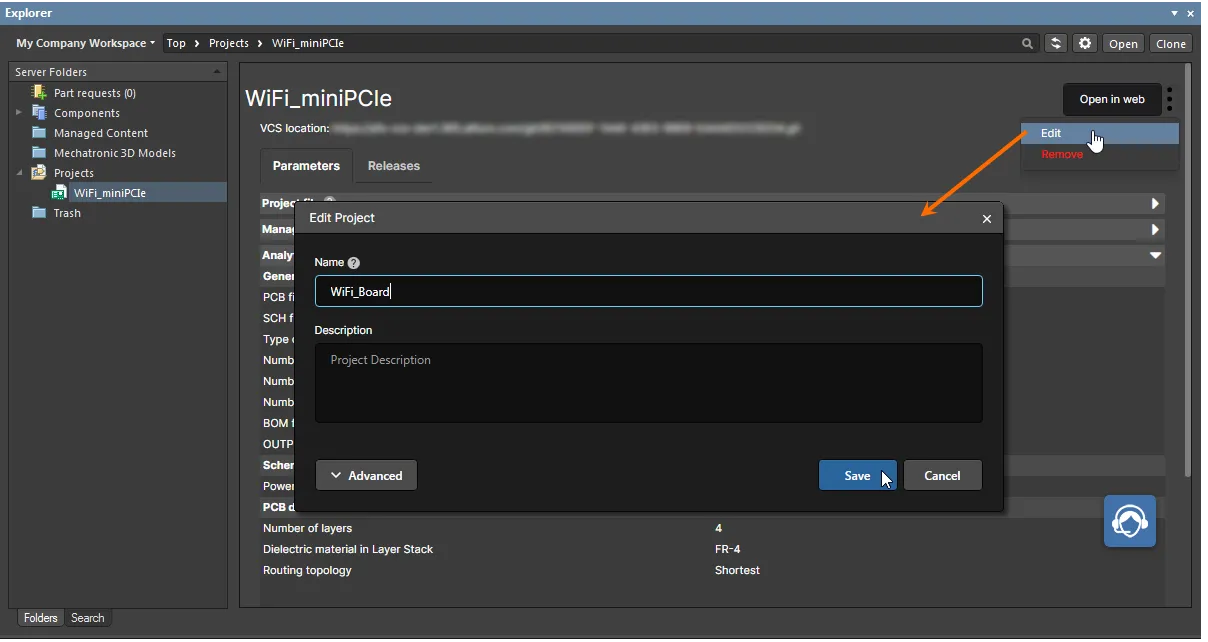Expand the Advanced options in Edit Project
The image size is (1208, 642).
point(366,476)
